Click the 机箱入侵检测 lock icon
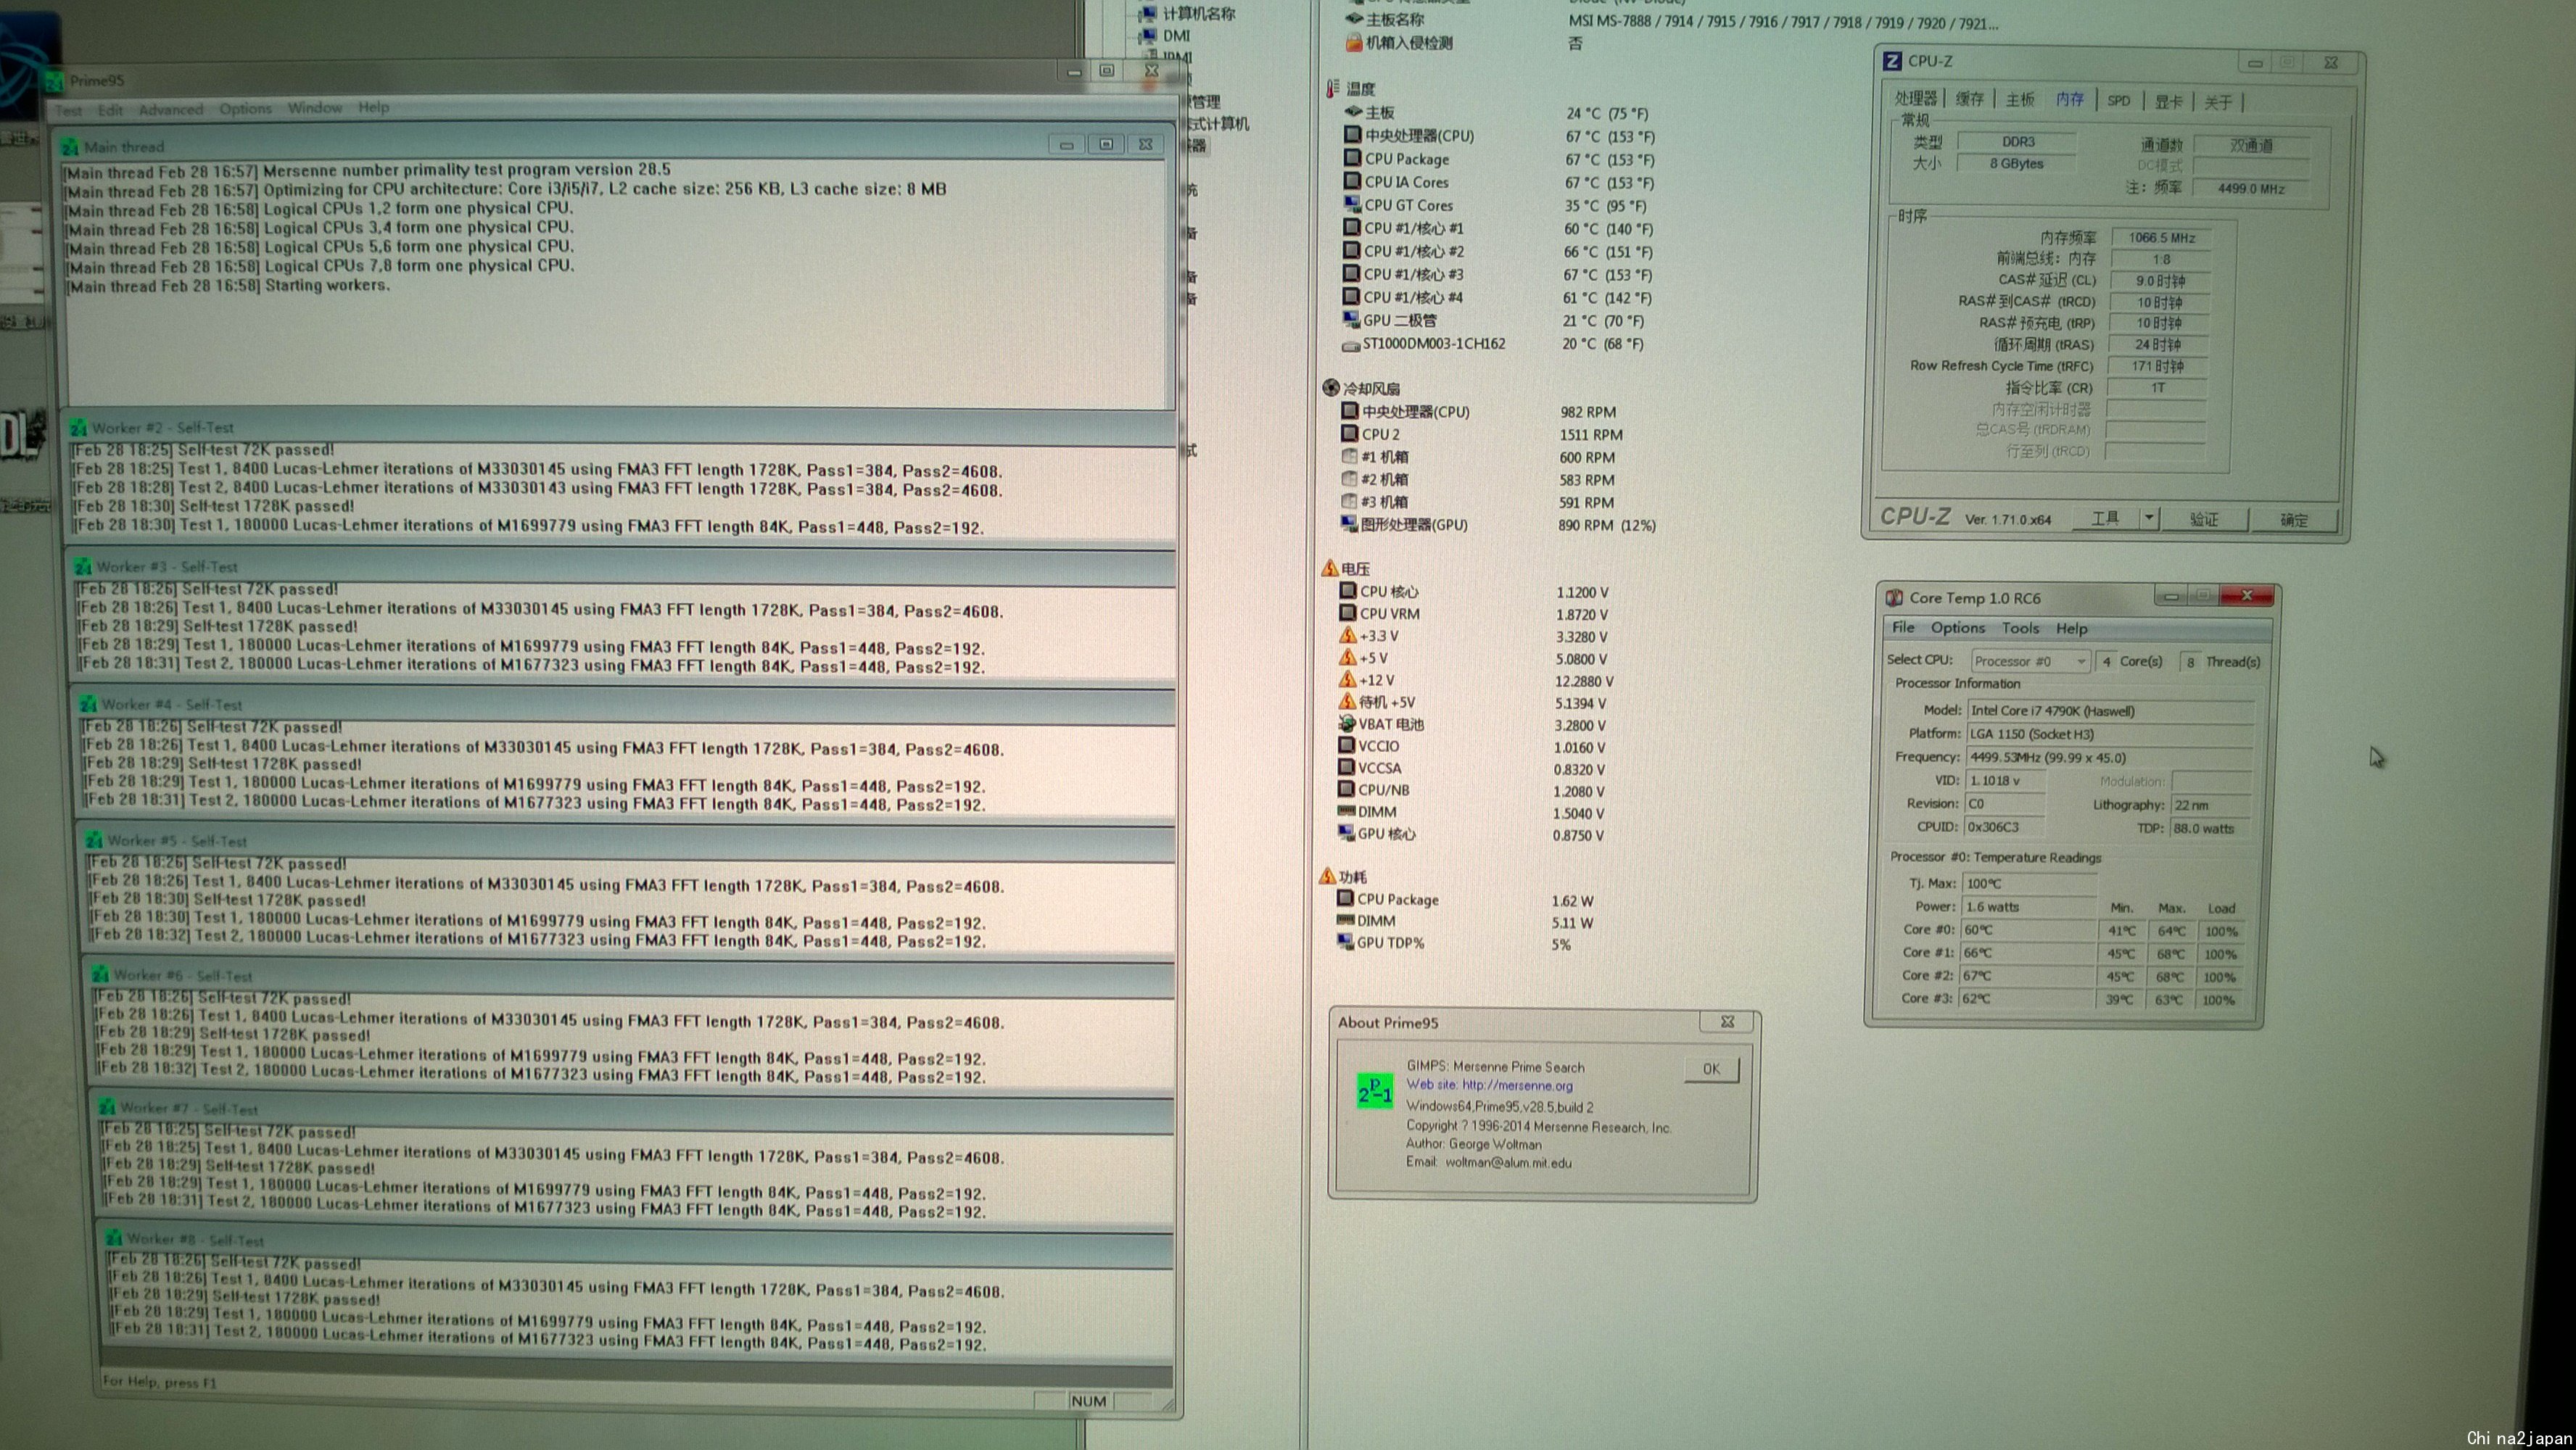2576x1450 pixels. point(1353,43)
